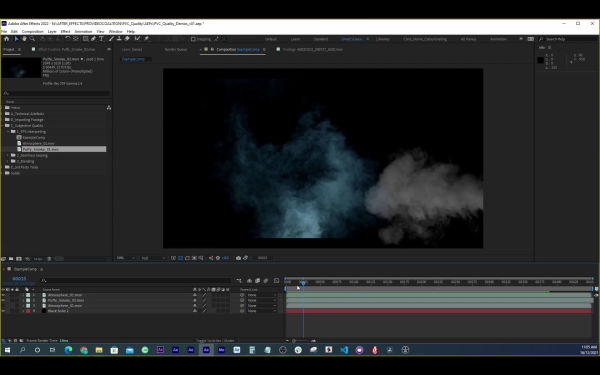Select the Zoom magnifier tool
Image resolution: width=600 pixels, height=375 pixels.
coord(32,39)
